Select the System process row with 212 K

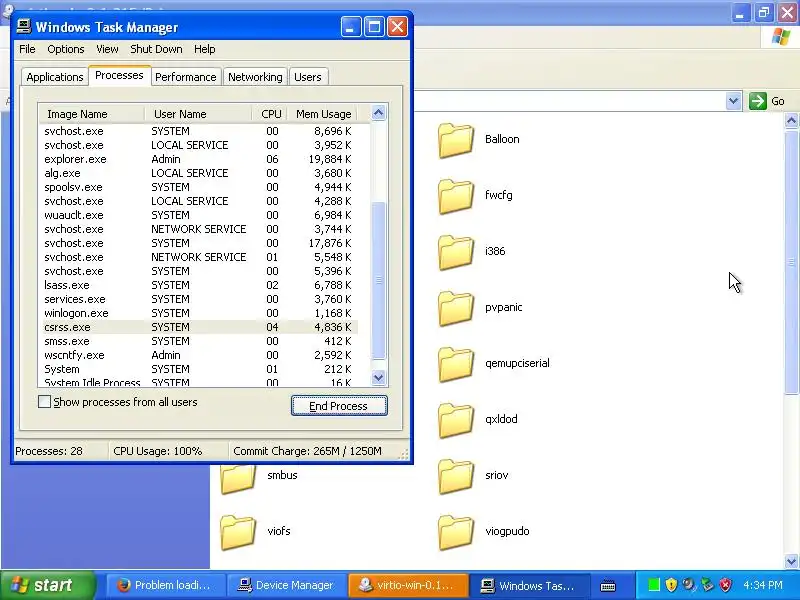(198, 369)
